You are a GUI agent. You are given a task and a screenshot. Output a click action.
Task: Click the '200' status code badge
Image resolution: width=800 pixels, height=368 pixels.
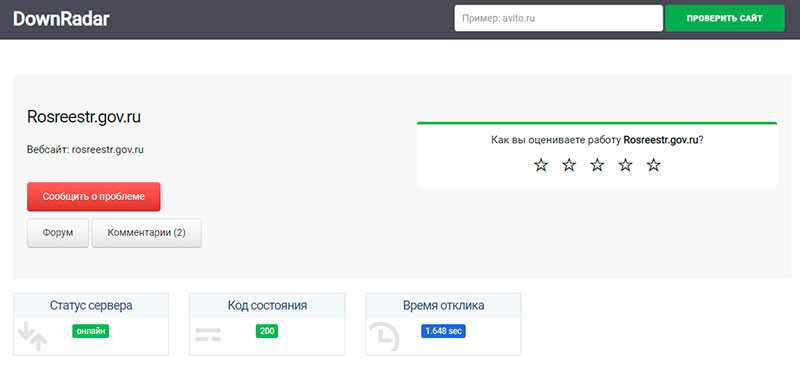(x=267, y=331)
